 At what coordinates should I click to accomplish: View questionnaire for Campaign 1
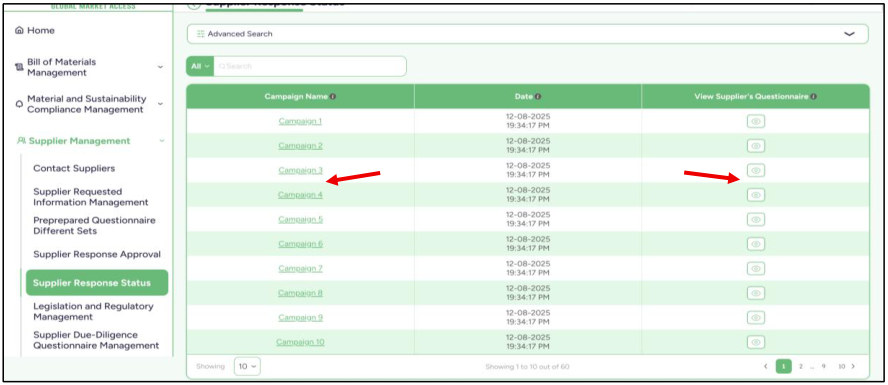point(755,121)
